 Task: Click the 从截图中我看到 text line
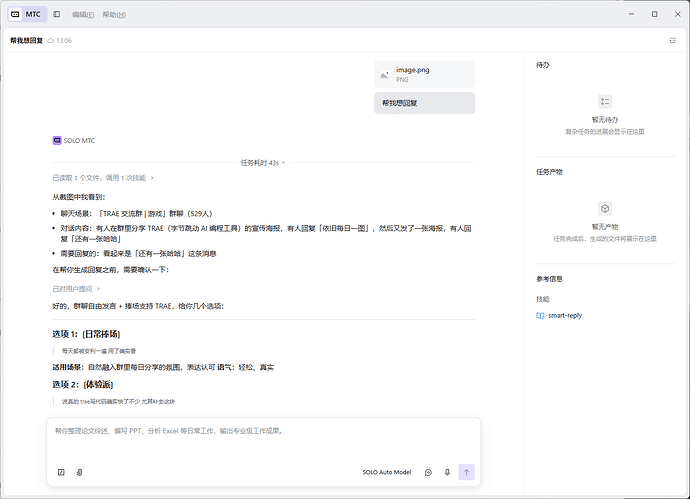point(79,197)
